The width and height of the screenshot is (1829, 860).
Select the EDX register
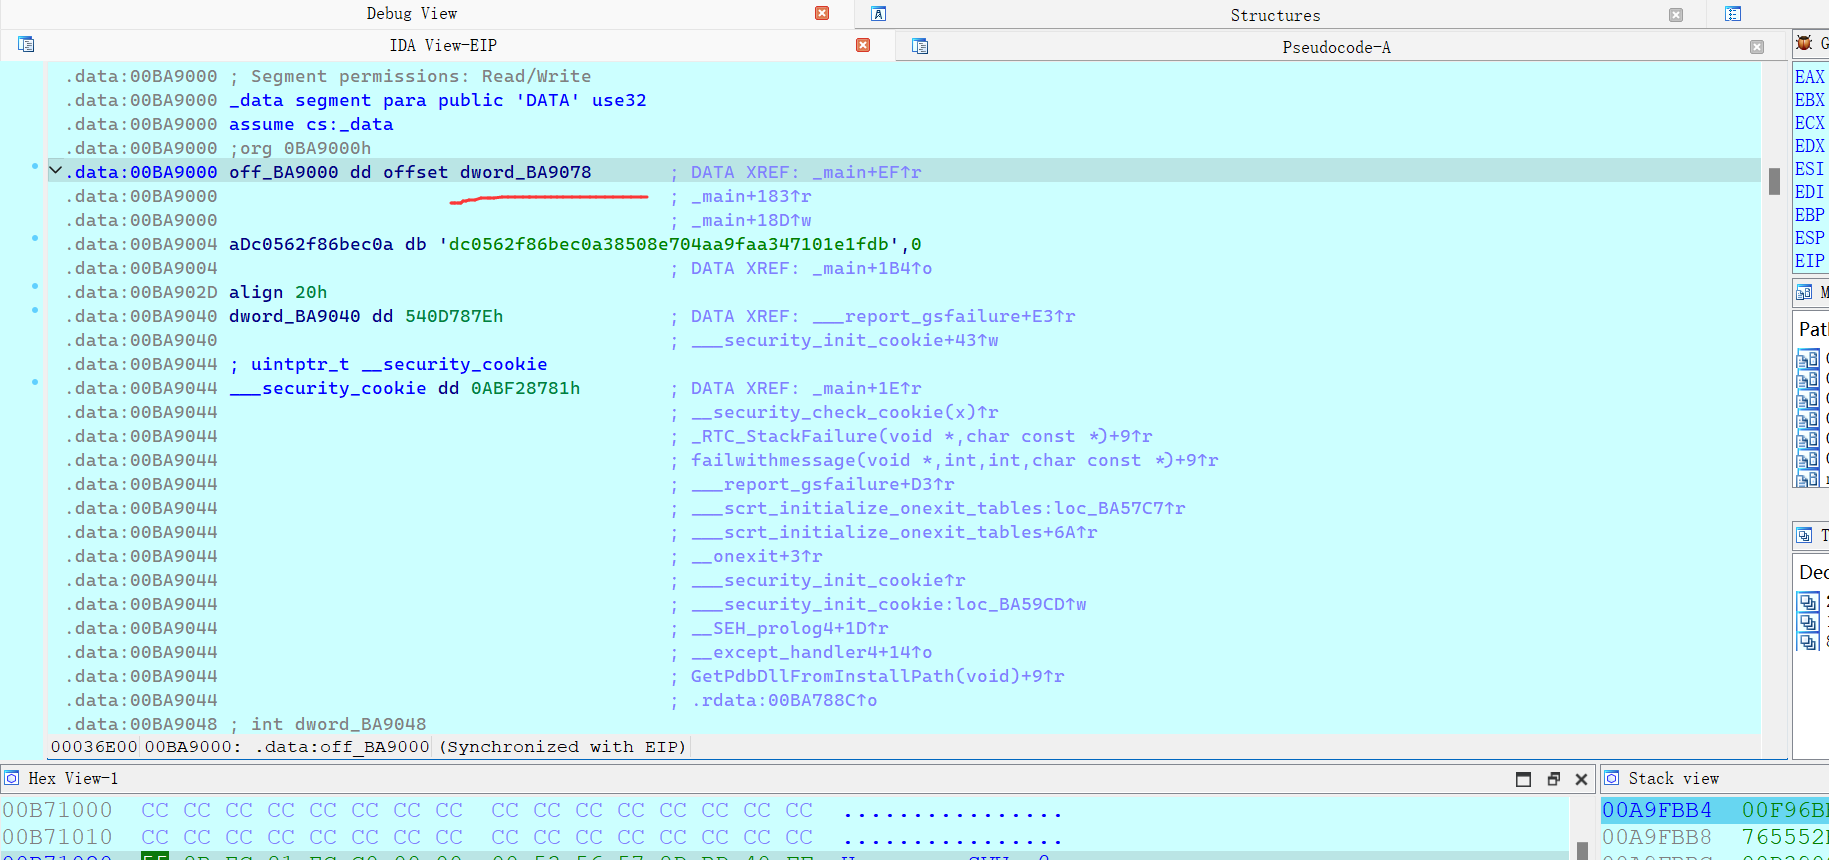tap(1810, 146)
